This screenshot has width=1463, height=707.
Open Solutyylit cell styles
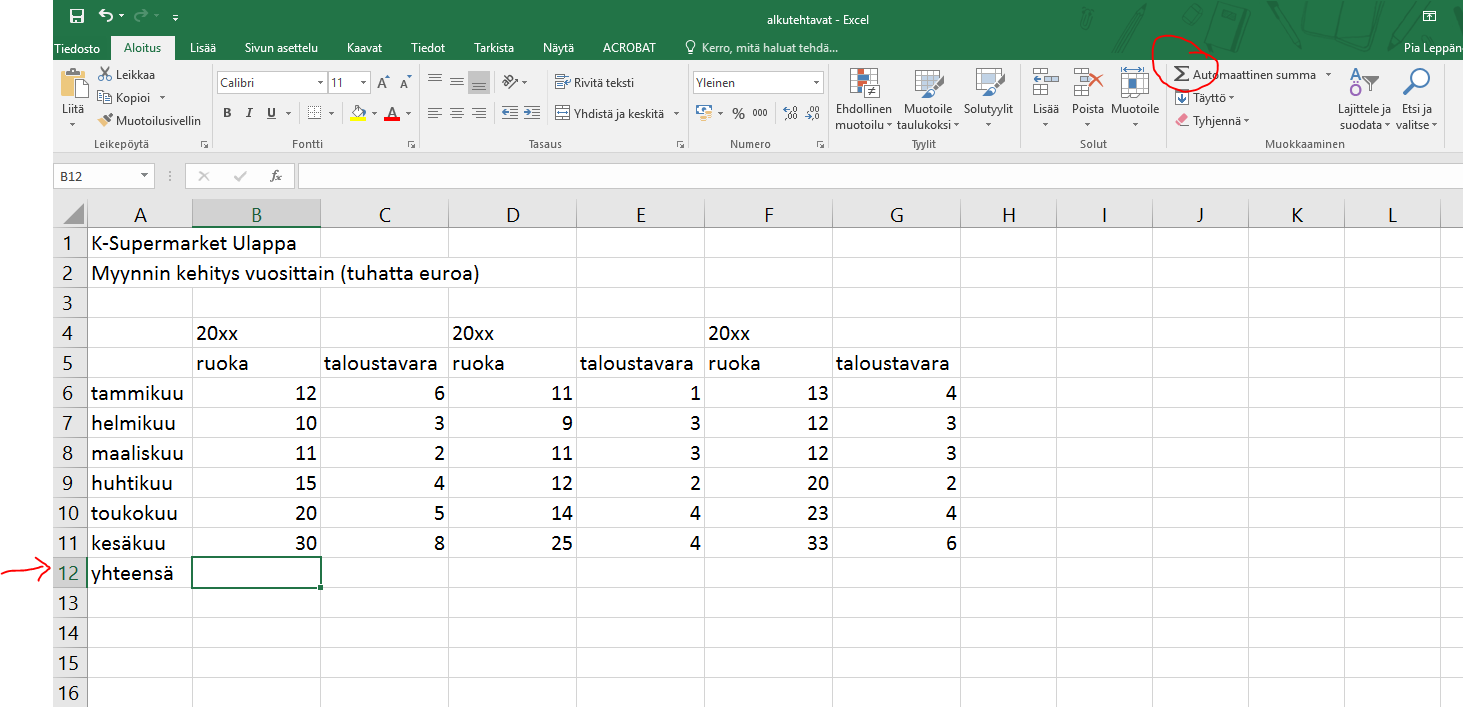click(x=988, y=100)
